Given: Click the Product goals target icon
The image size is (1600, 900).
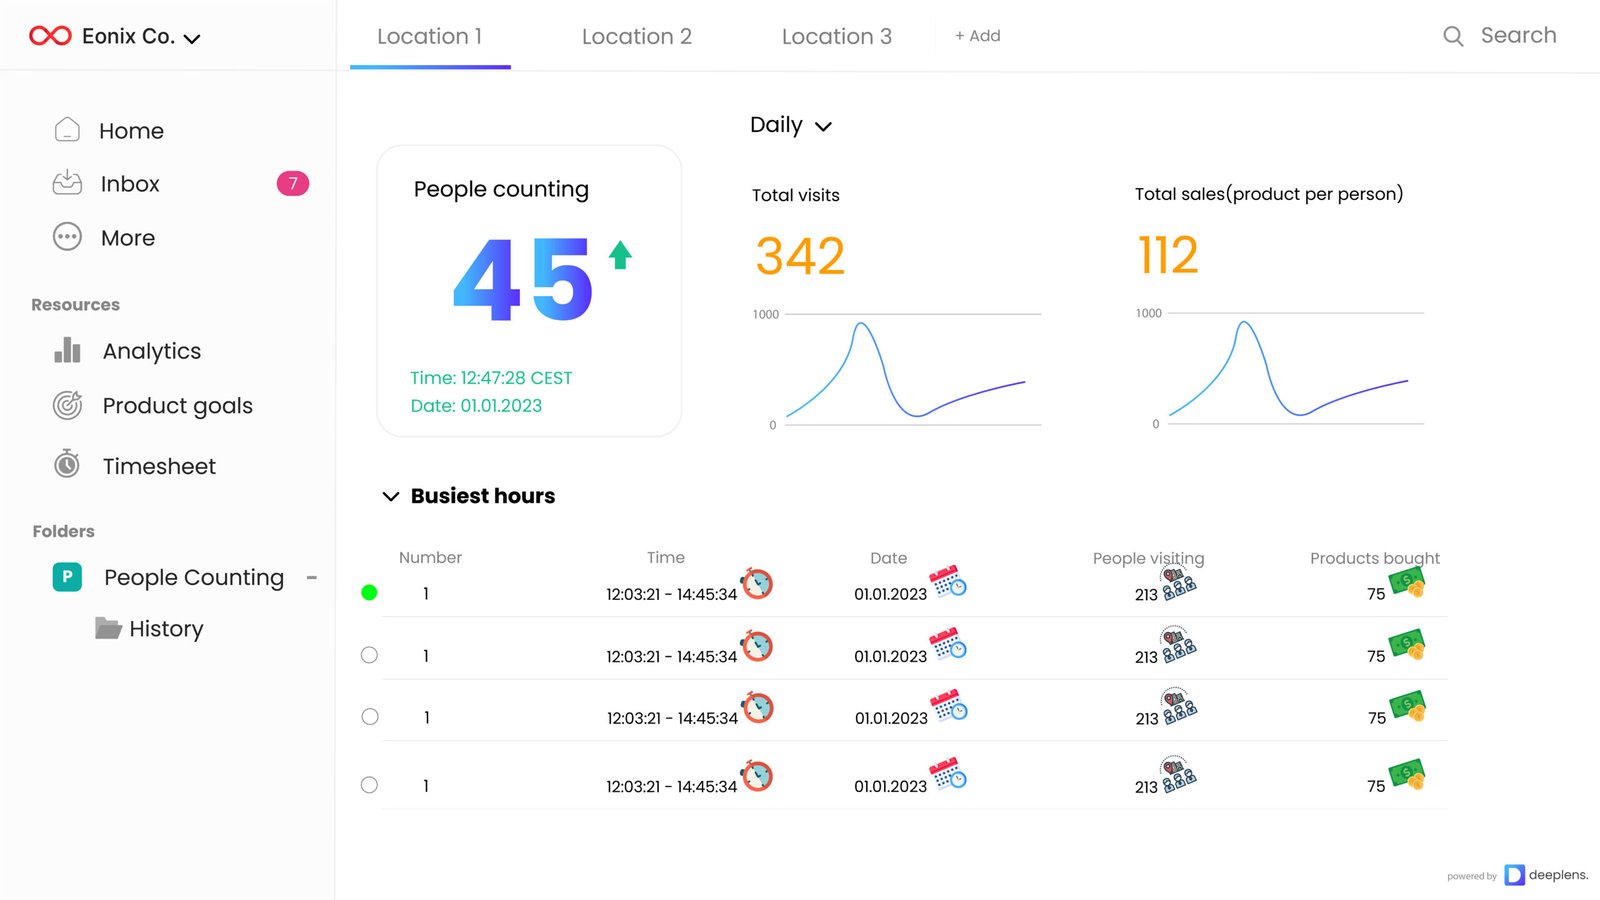Looking at the screenshot, I should 67,405.
